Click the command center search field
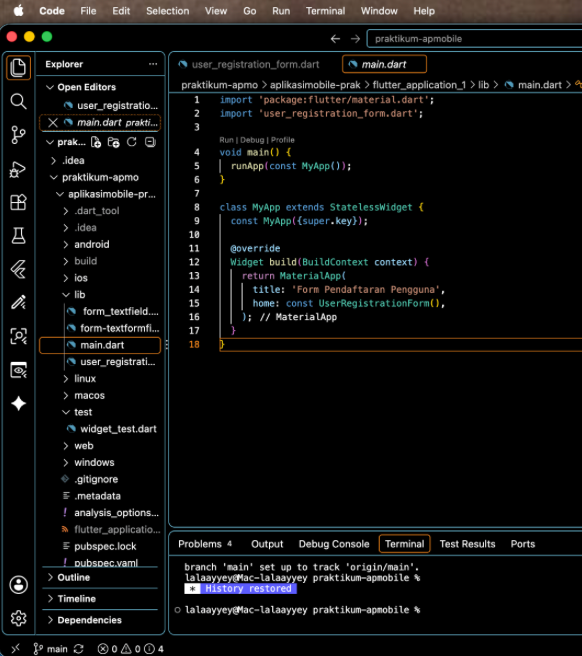The width and height of the screenshot is (582, 656). [x=474, y=39]
